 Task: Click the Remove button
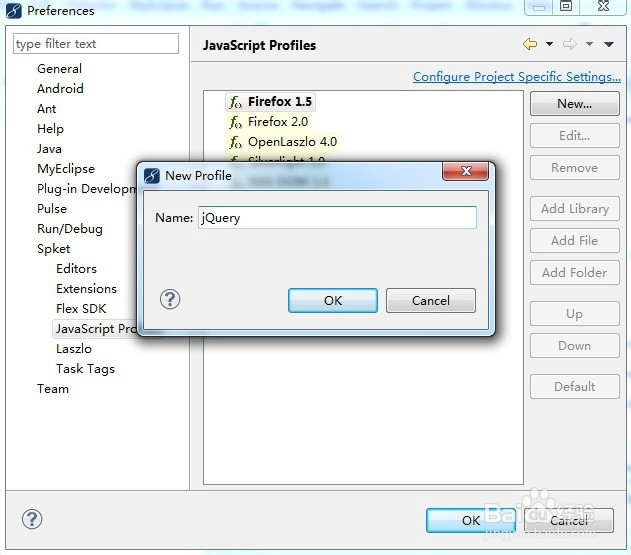click(575, 167)
